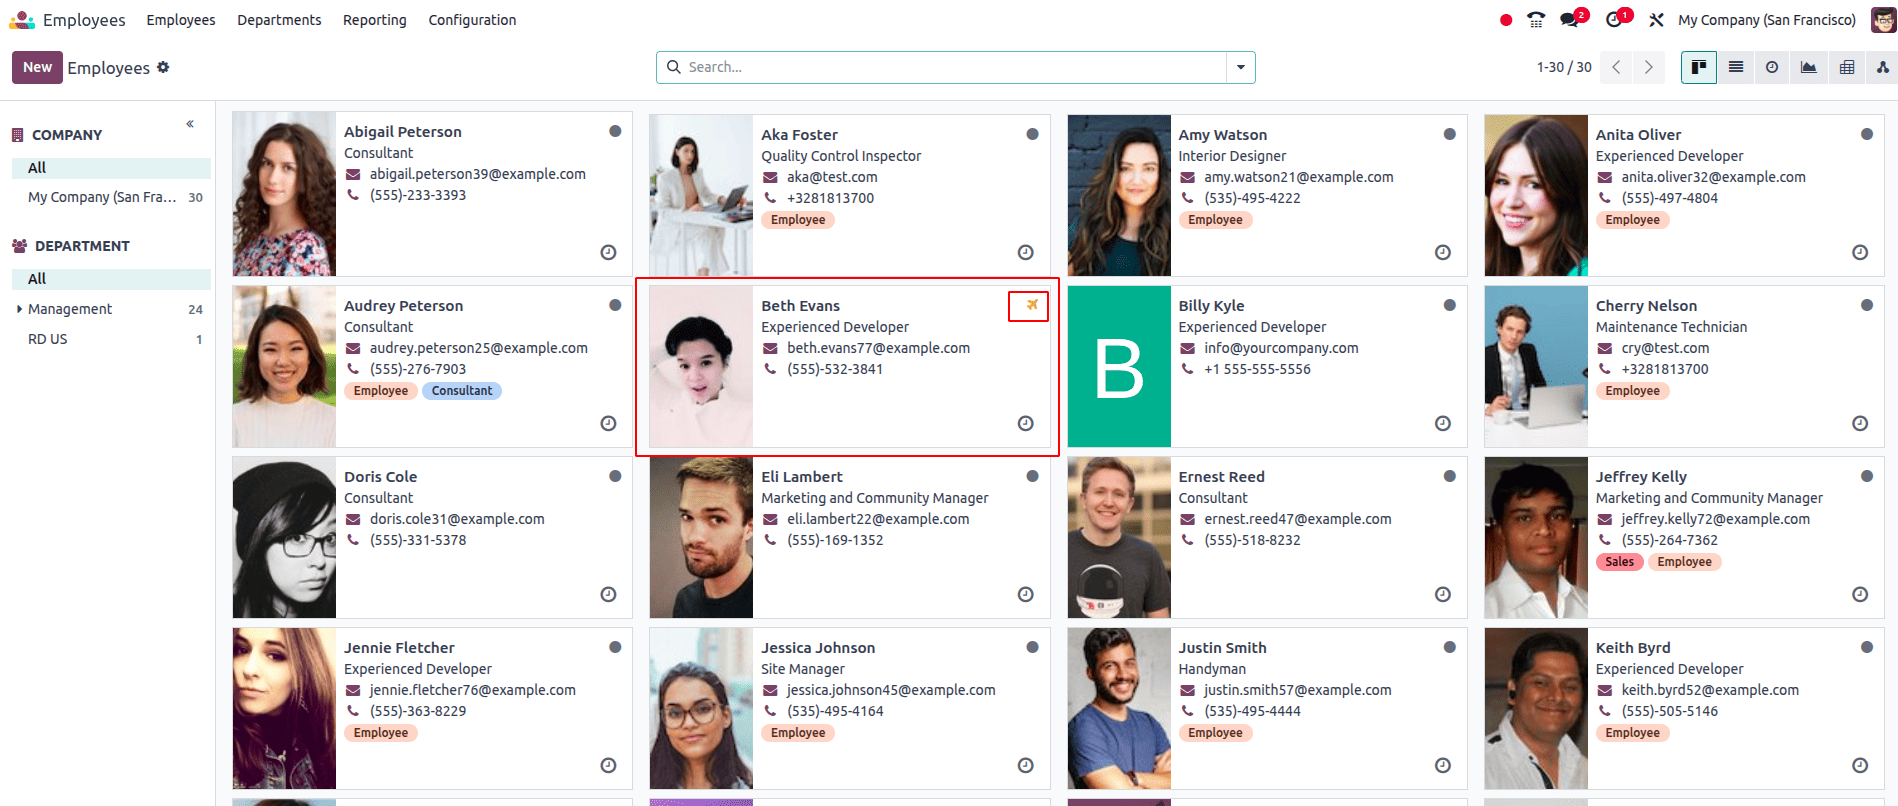Switch to Graph view
The height and width of the screenshot is (806, 1898).
[1809, 67]
